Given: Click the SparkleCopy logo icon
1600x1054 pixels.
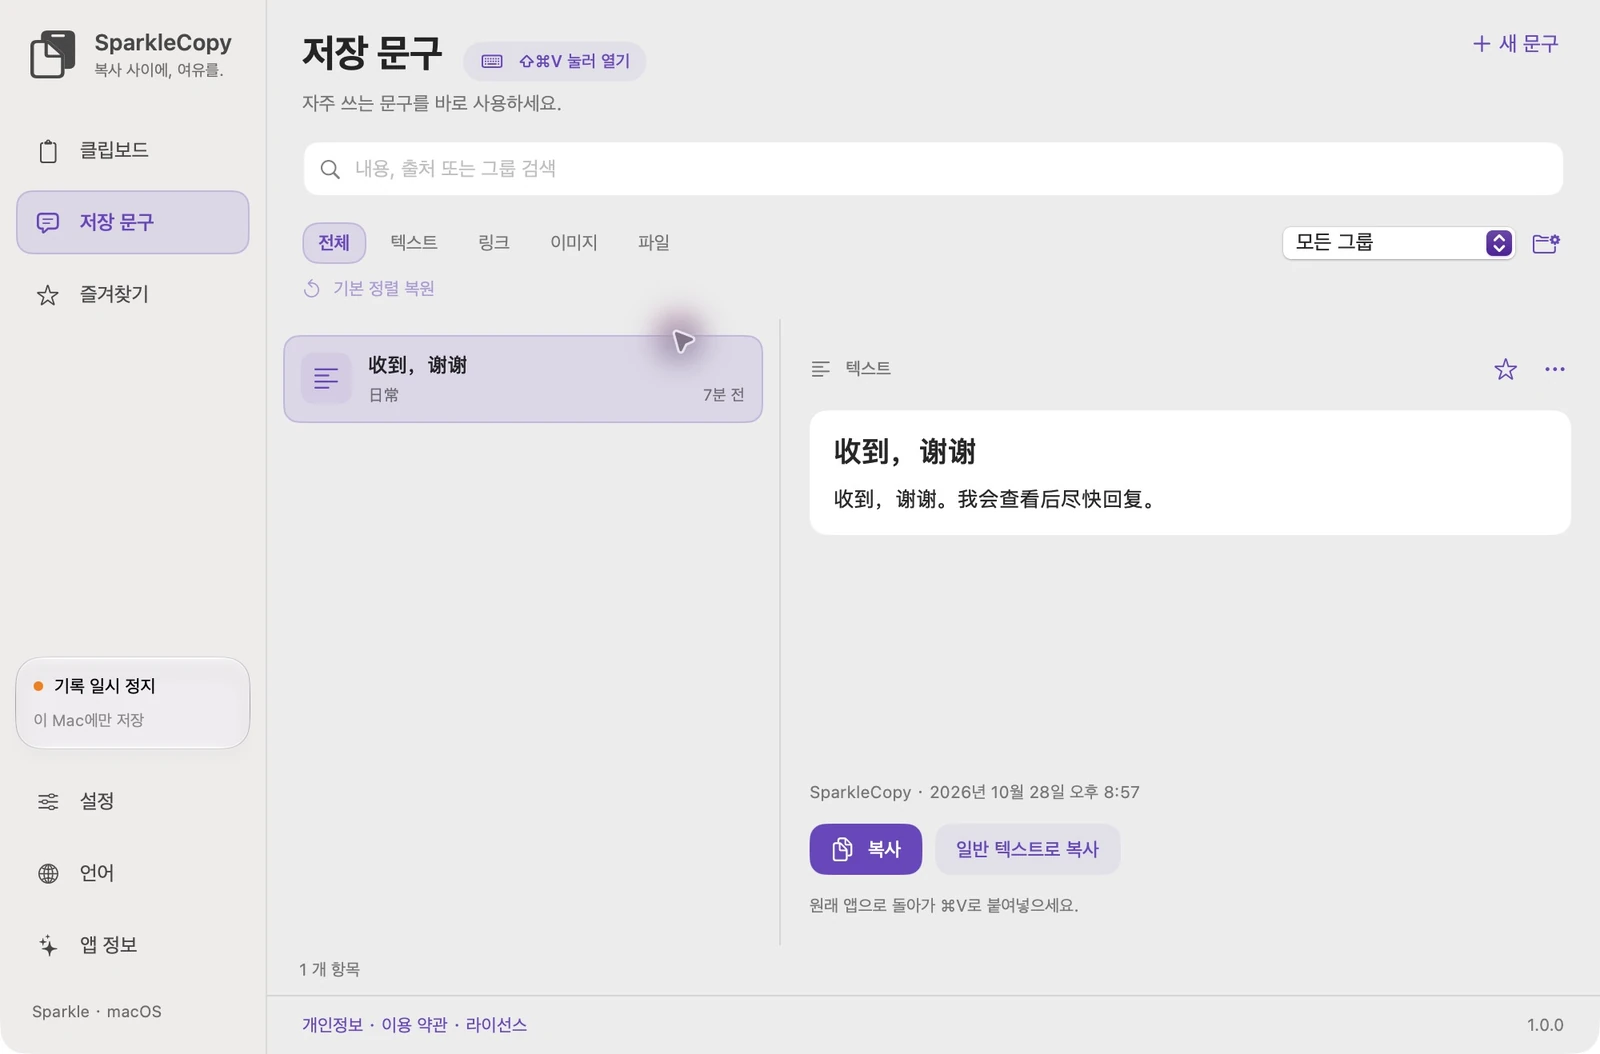Looking at the screenshot, I should coord(53,54).
